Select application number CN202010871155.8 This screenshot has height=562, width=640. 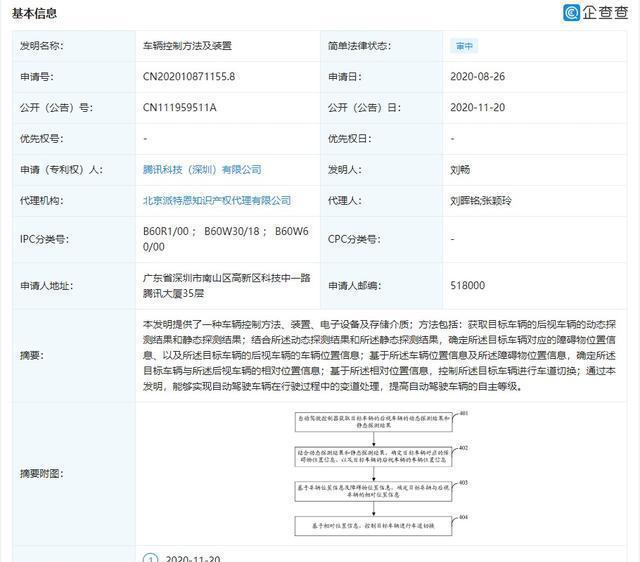(189, 77)
